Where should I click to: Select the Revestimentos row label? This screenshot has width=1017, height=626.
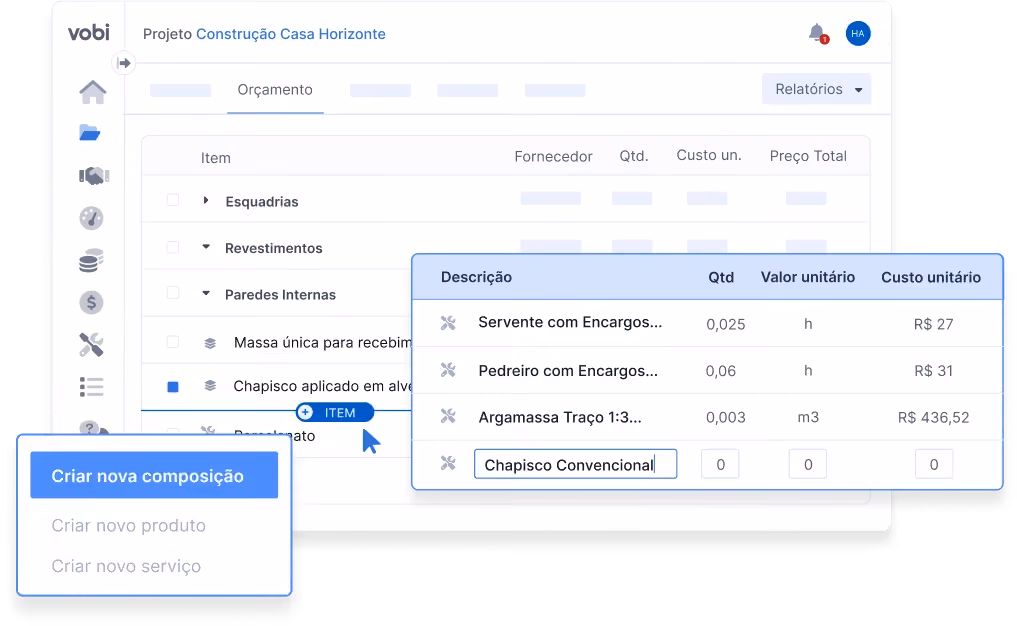pyautogui.click(x=274, y=248)
